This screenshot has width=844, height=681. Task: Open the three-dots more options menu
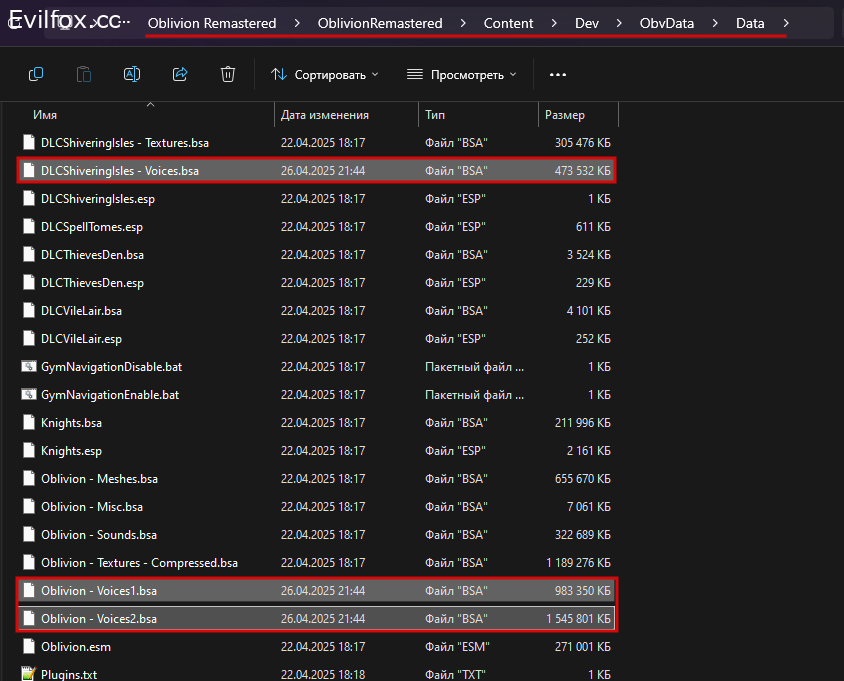(x=558, y=74)
